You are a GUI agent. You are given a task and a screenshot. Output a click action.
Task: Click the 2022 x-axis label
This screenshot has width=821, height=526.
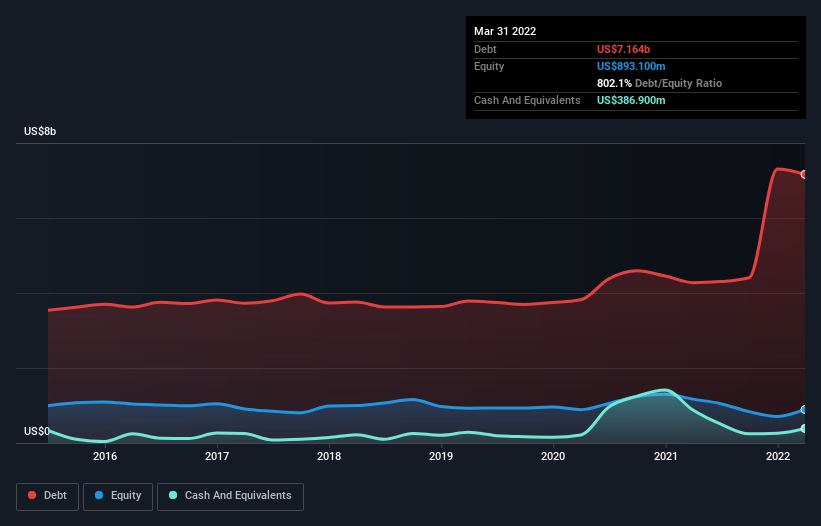tap(778, 456)
